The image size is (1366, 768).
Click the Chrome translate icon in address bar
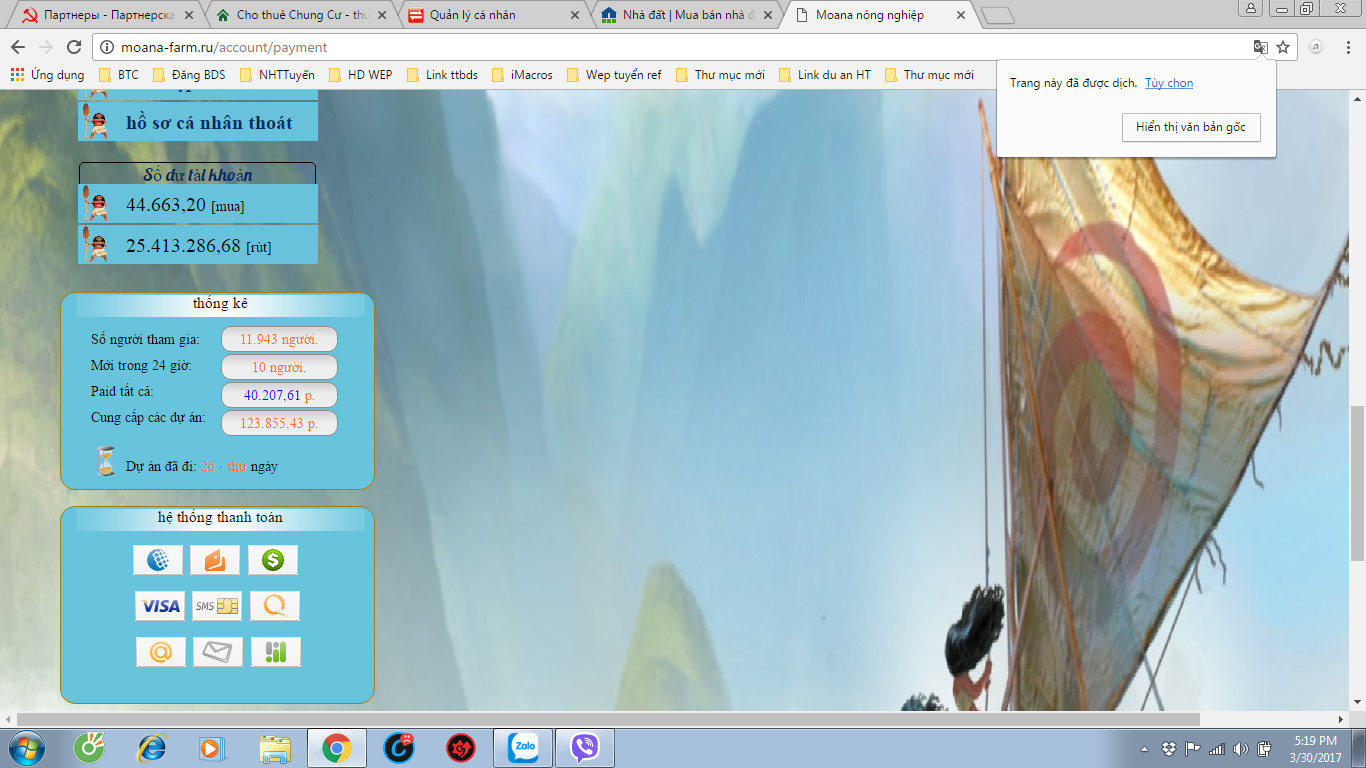(1261, 47)
